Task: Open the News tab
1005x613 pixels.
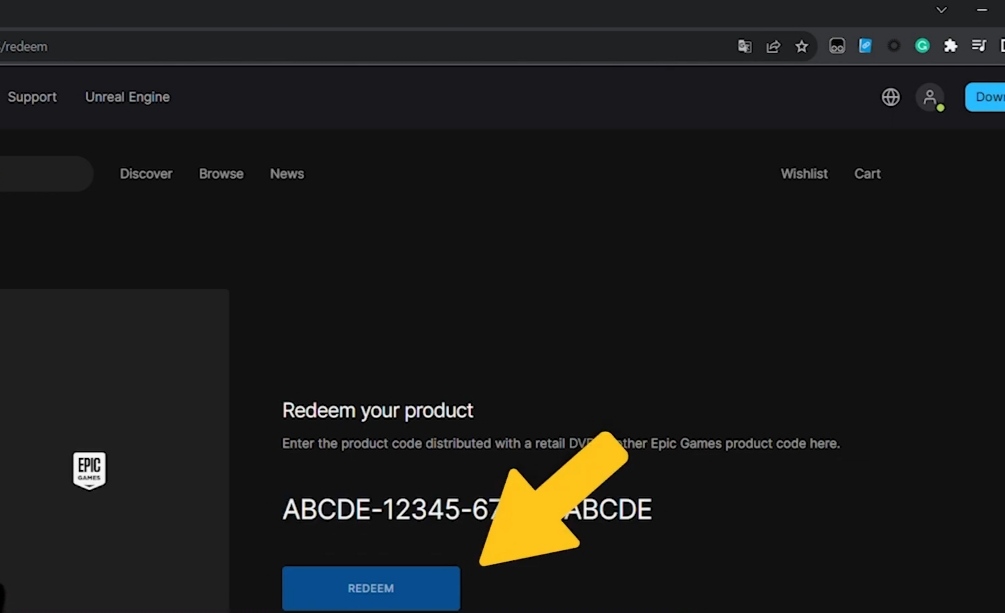Action: [x=287, y=174]
